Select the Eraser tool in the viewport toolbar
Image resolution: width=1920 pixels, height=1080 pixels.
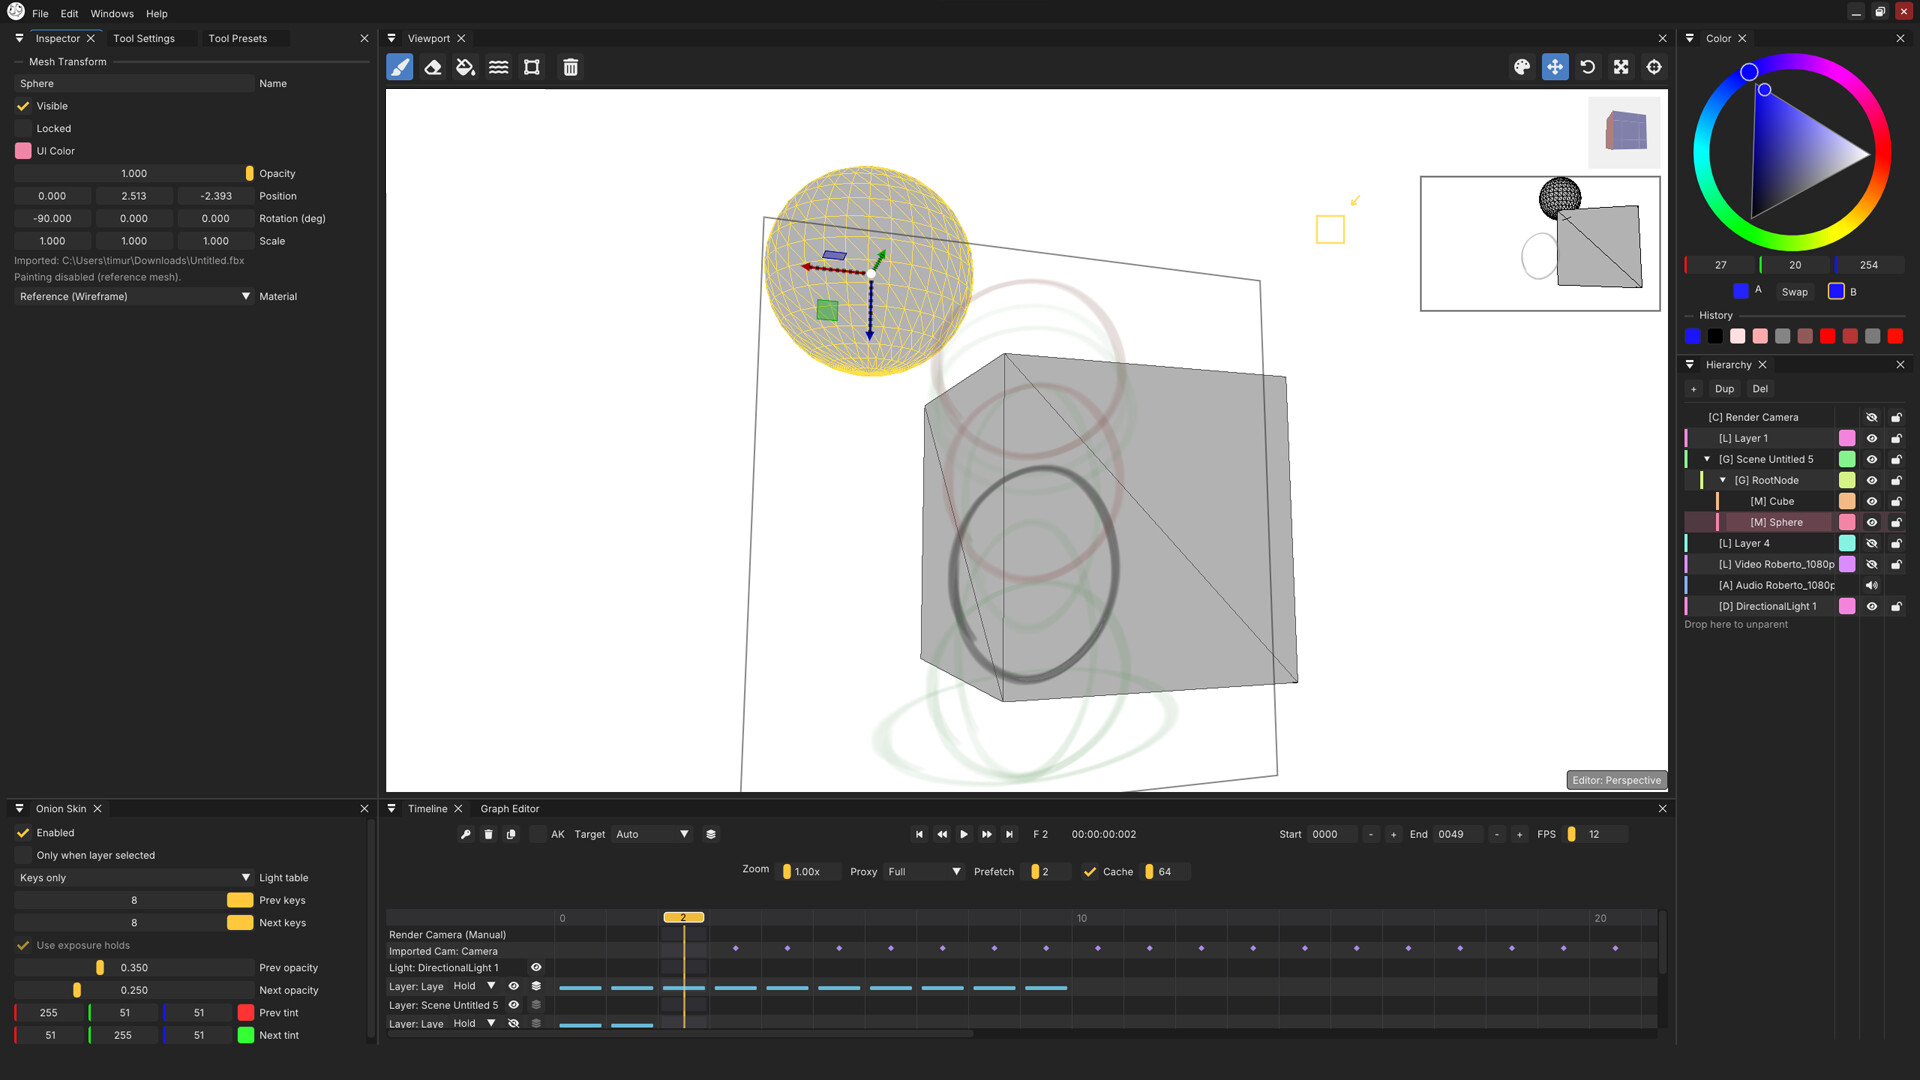[x=432, y=67]
